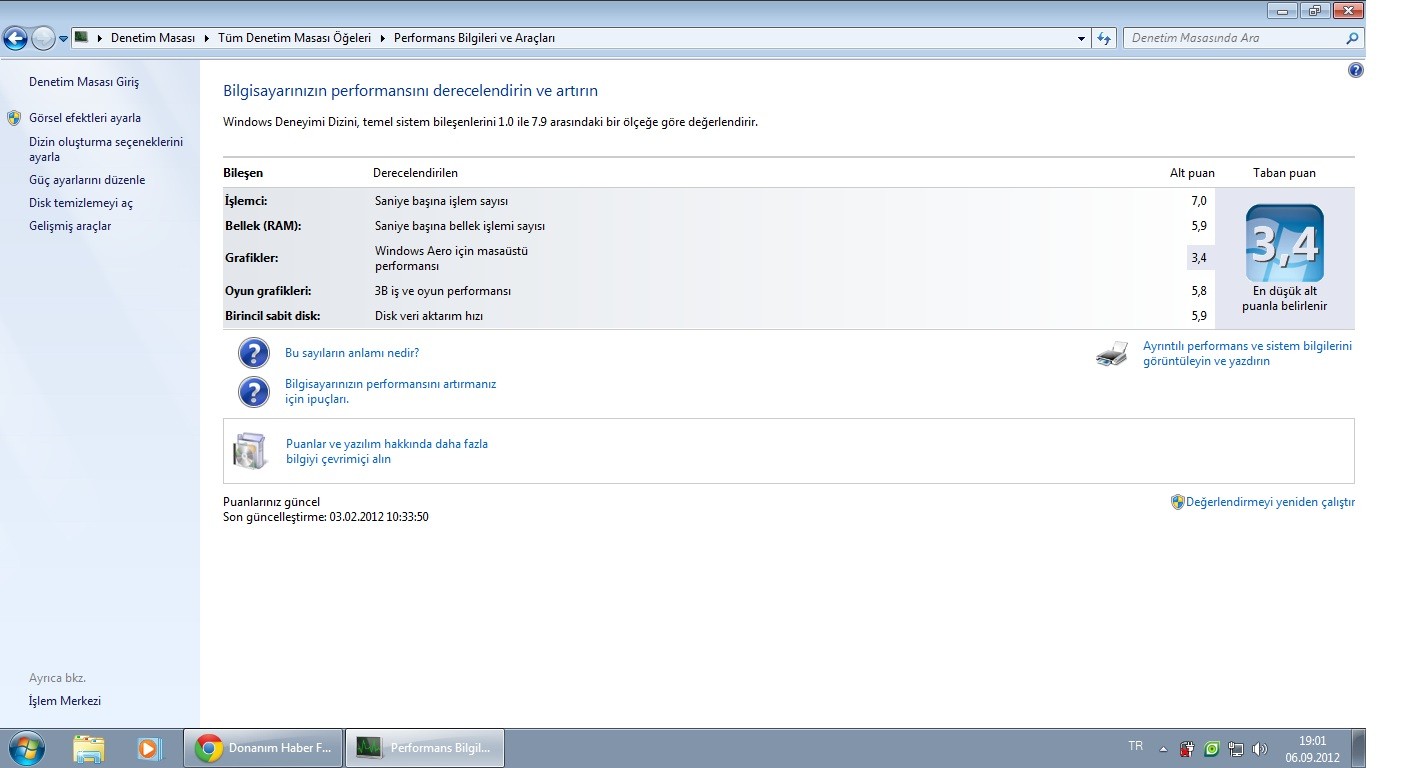Click question icon beside performance tips link

point(254,392)
